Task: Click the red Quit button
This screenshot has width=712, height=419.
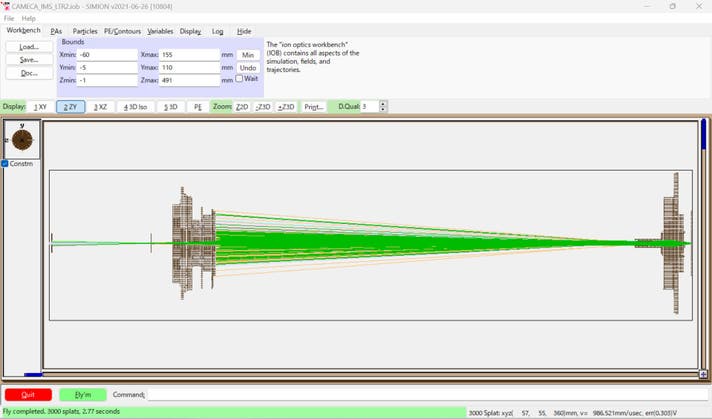Action: coord(28,395)
